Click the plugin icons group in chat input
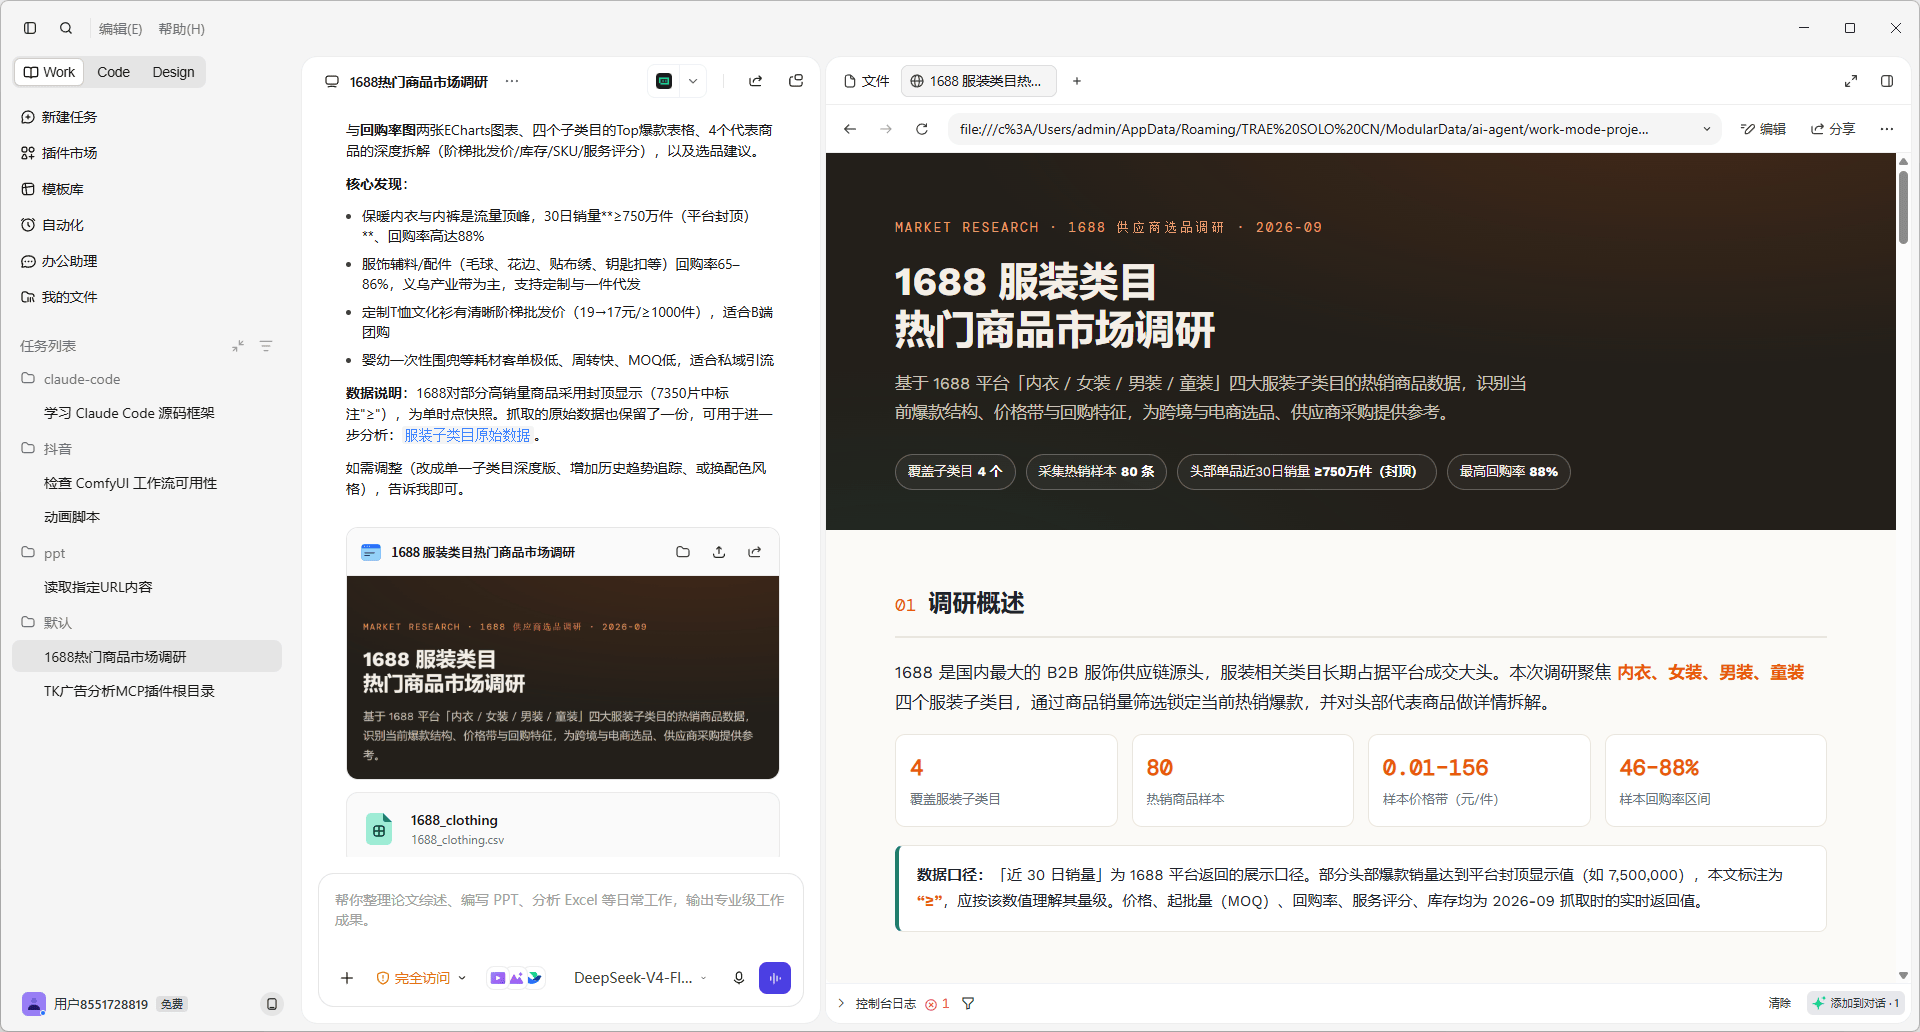The height and width of the screenshot is (1032, 1920). click(x=515, y=978)
